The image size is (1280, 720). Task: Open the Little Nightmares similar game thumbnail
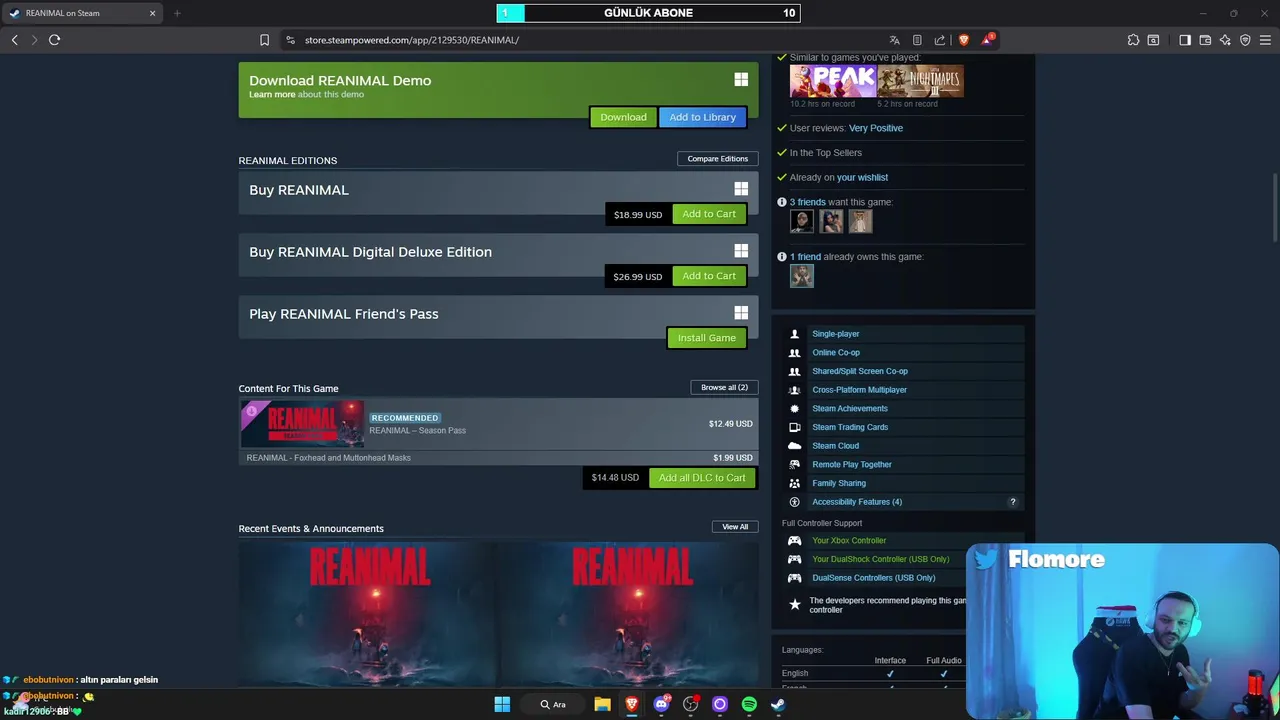921,80
